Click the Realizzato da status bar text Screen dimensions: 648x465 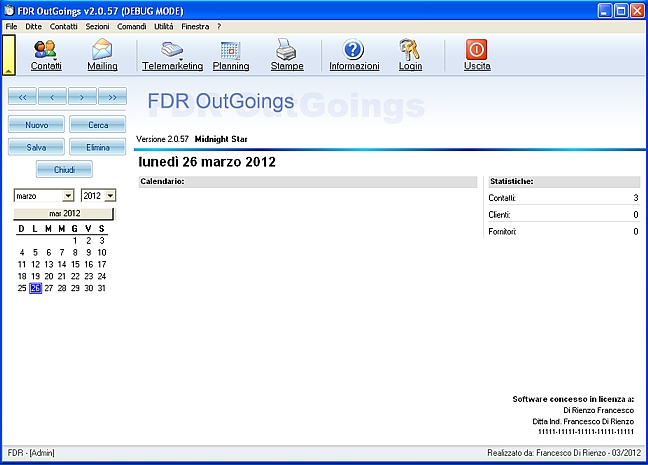(x=564, y=453)
